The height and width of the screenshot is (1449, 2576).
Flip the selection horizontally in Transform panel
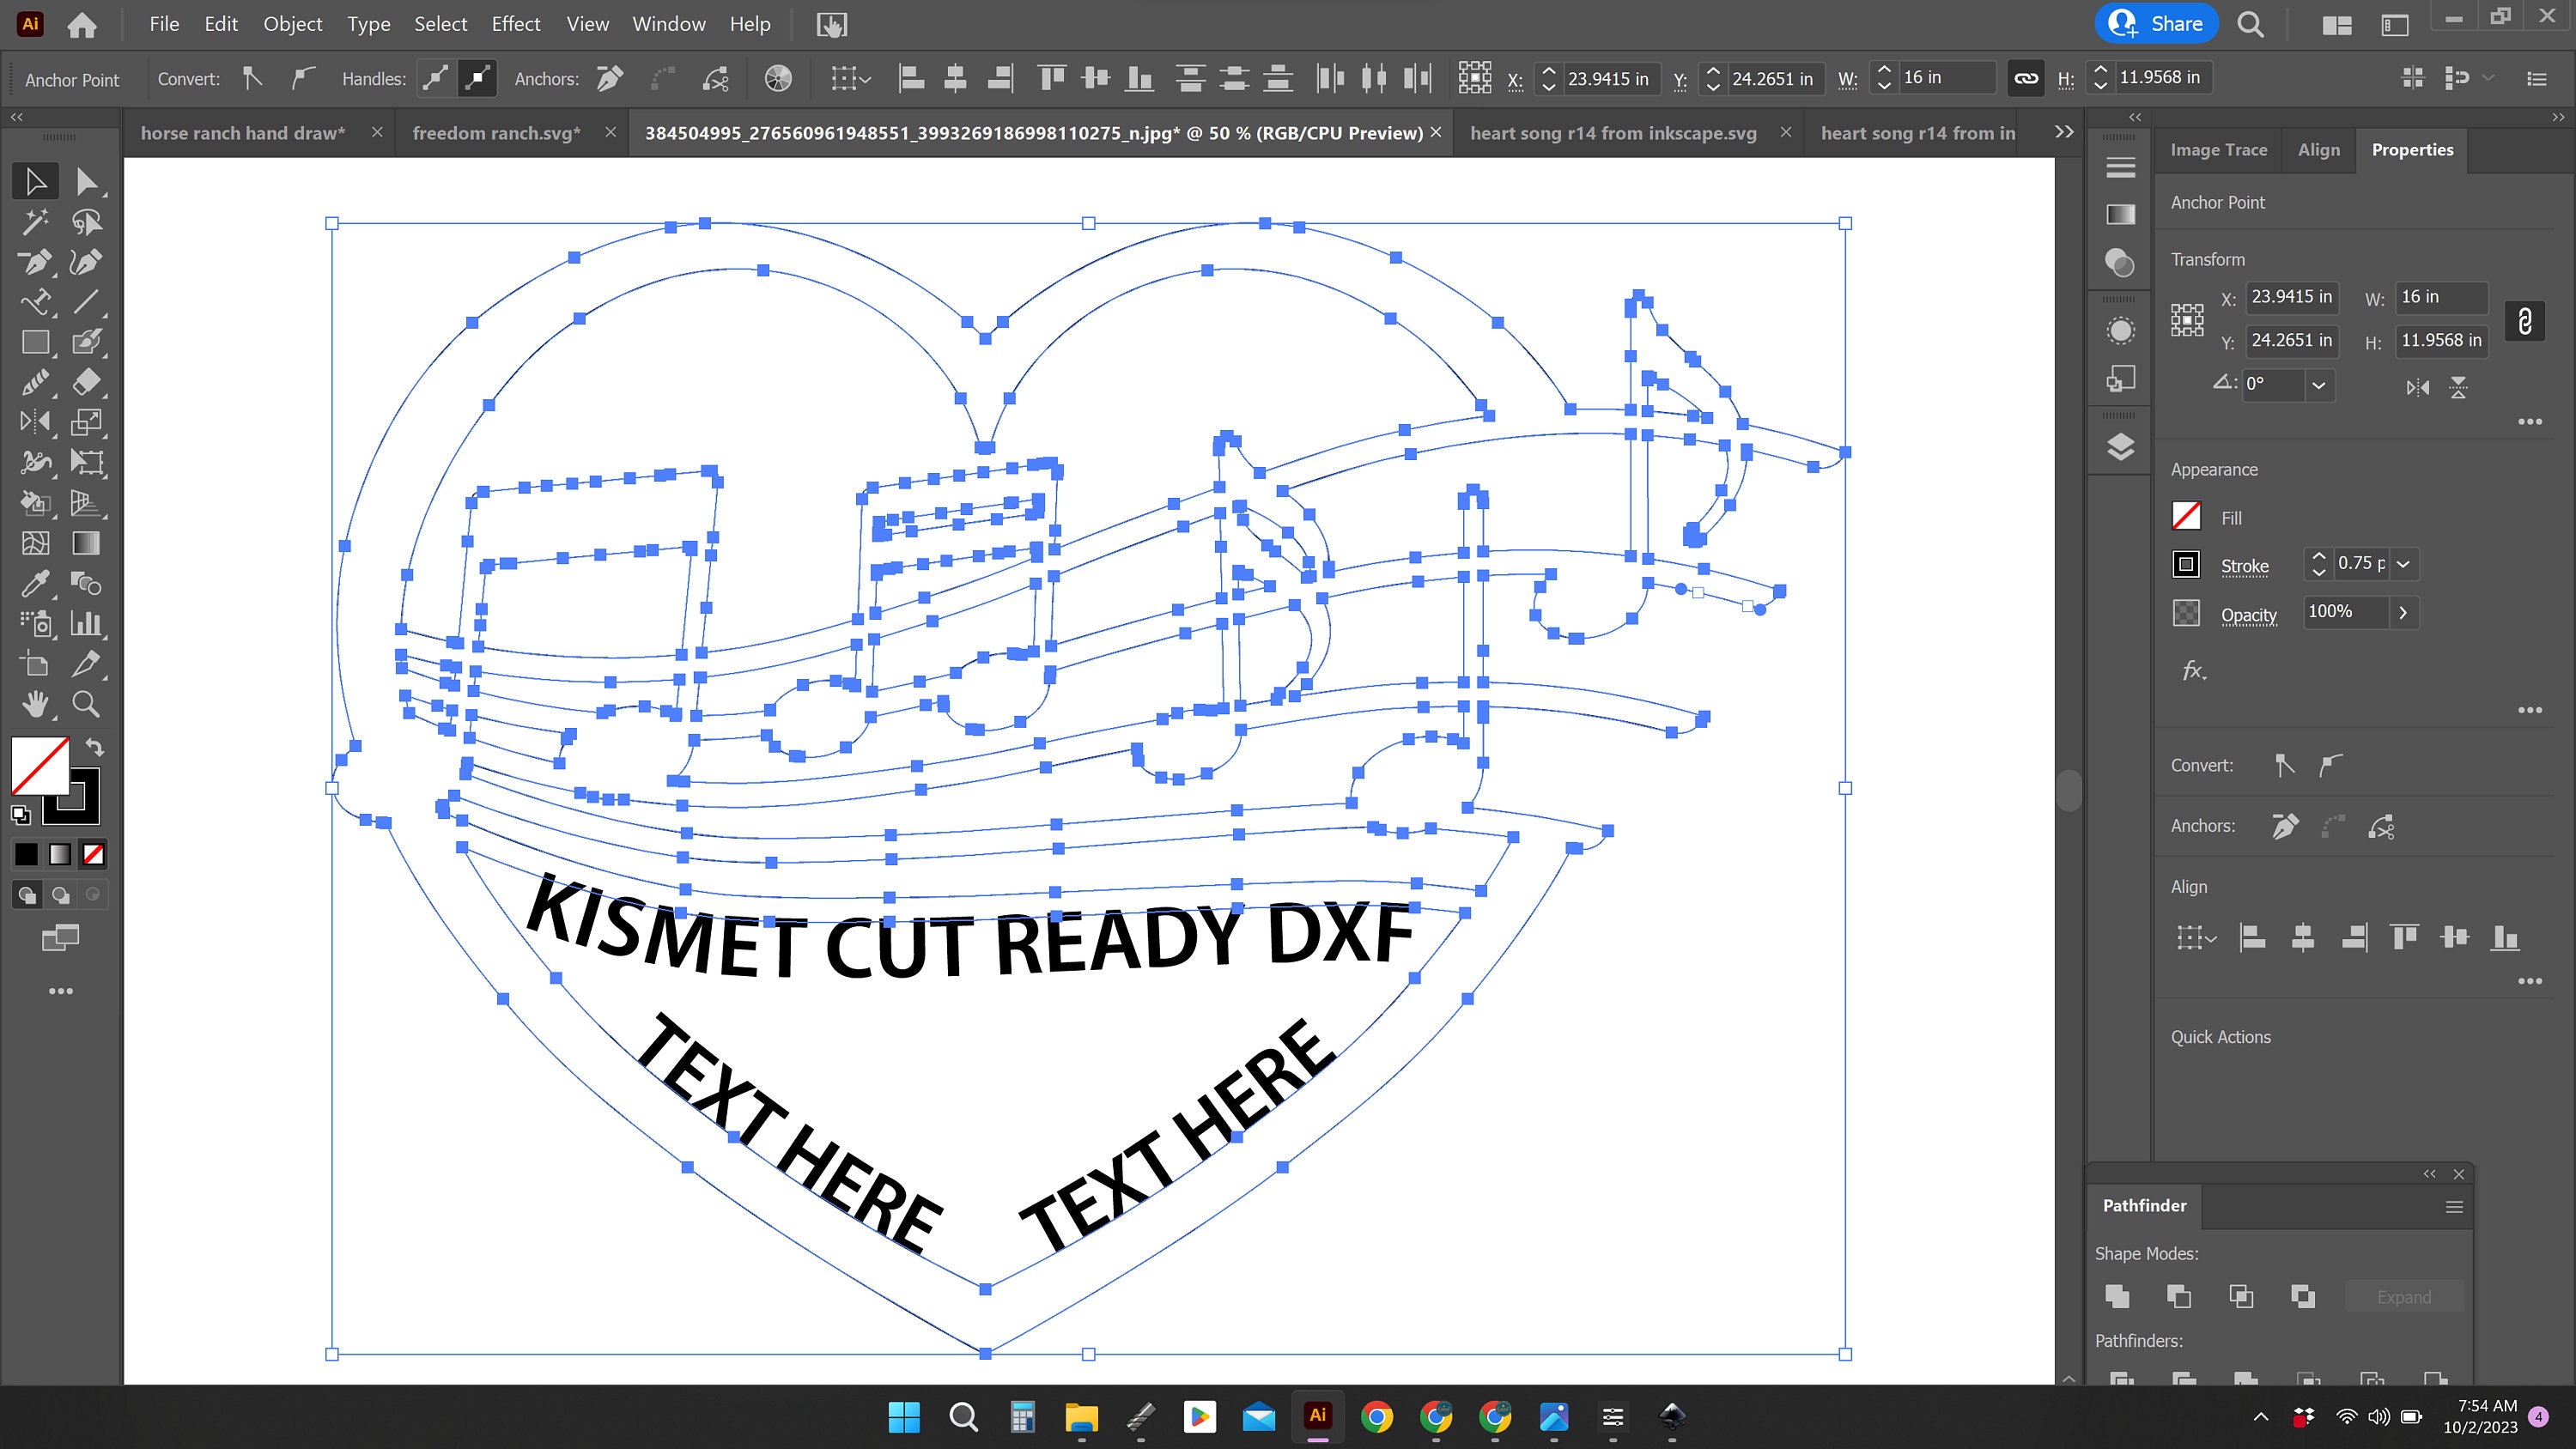(2417, 387)
